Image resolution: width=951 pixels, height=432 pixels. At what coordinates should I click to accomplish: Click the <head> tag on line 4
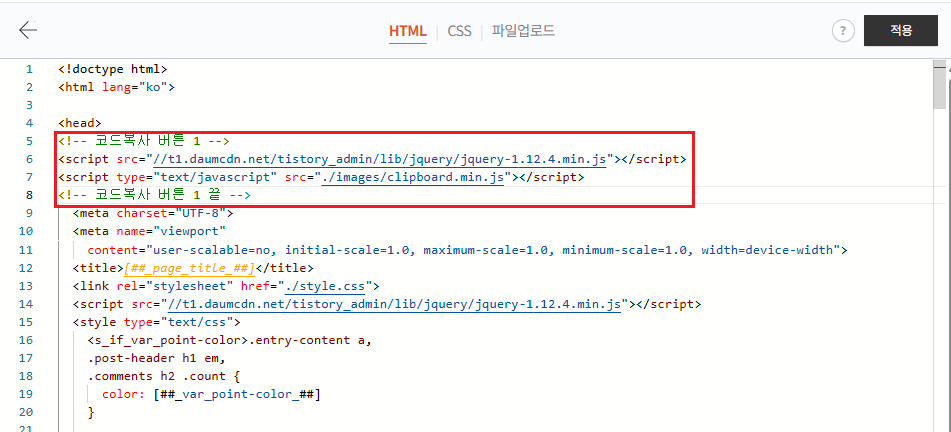(79, 123)
